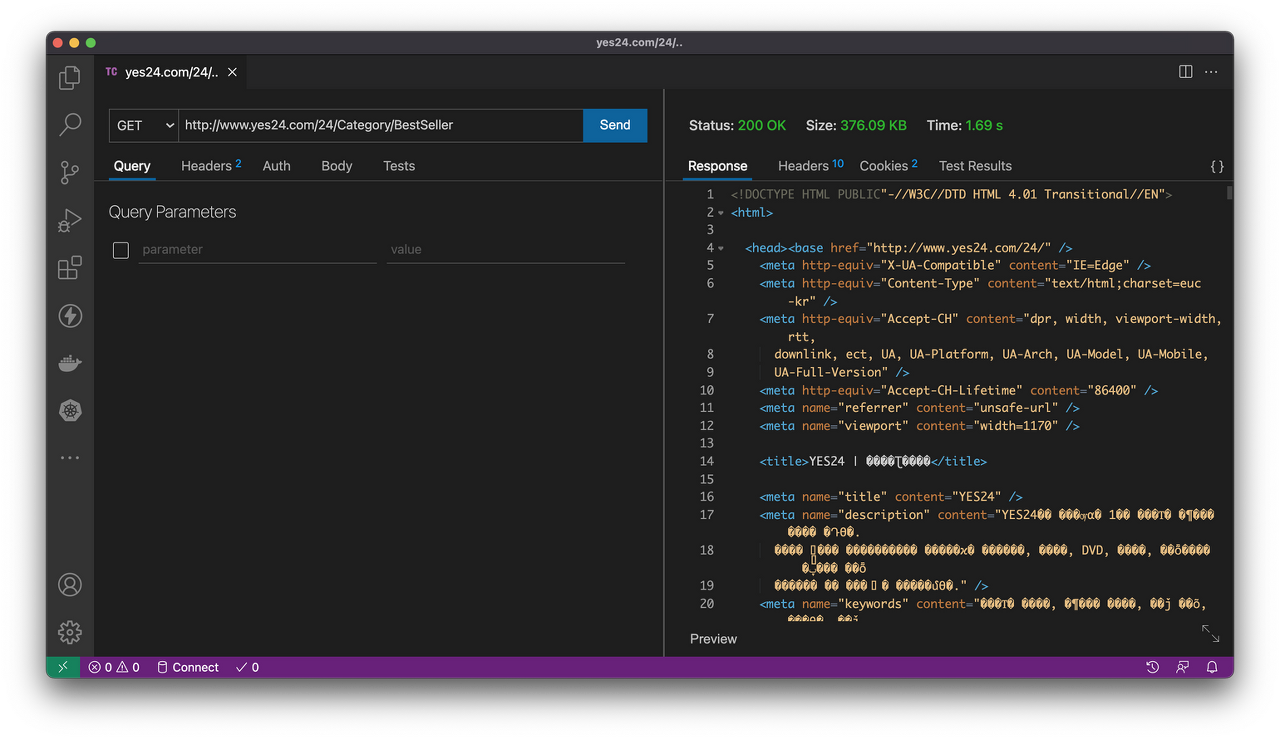Expand the response panel with arrows icon
Screen dimensions: 1280x739
(1210, 633)
